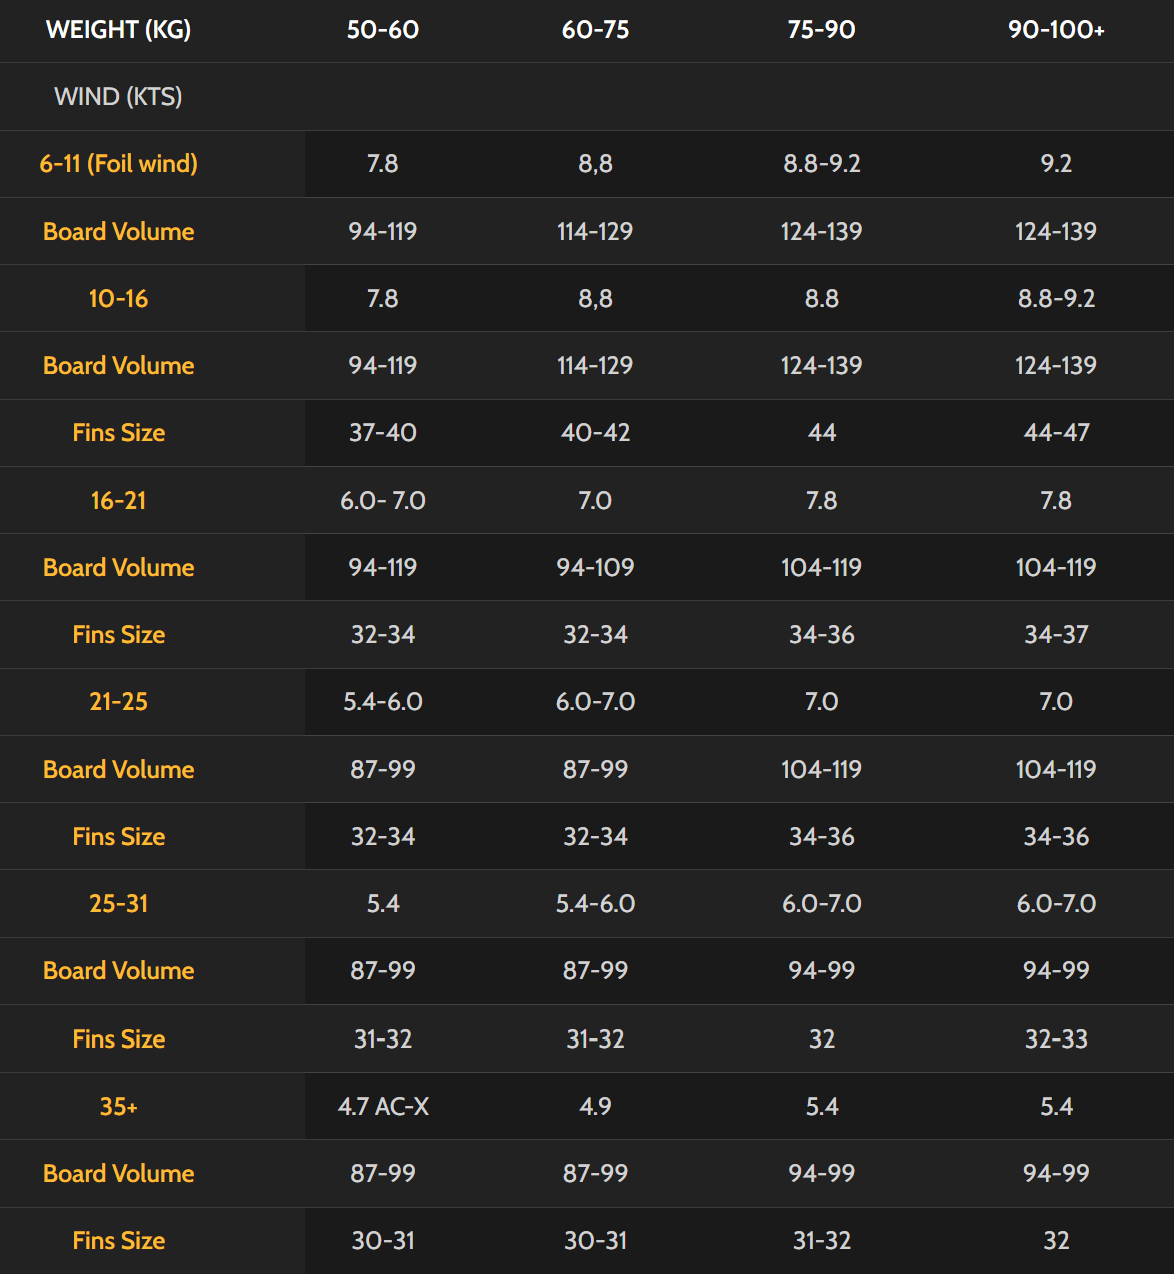The width and height of the screenshot is (1174, 1274).
Task: Click the 6.0- 7.0 cell in 16-21 row
Action: tap(383, 500)
